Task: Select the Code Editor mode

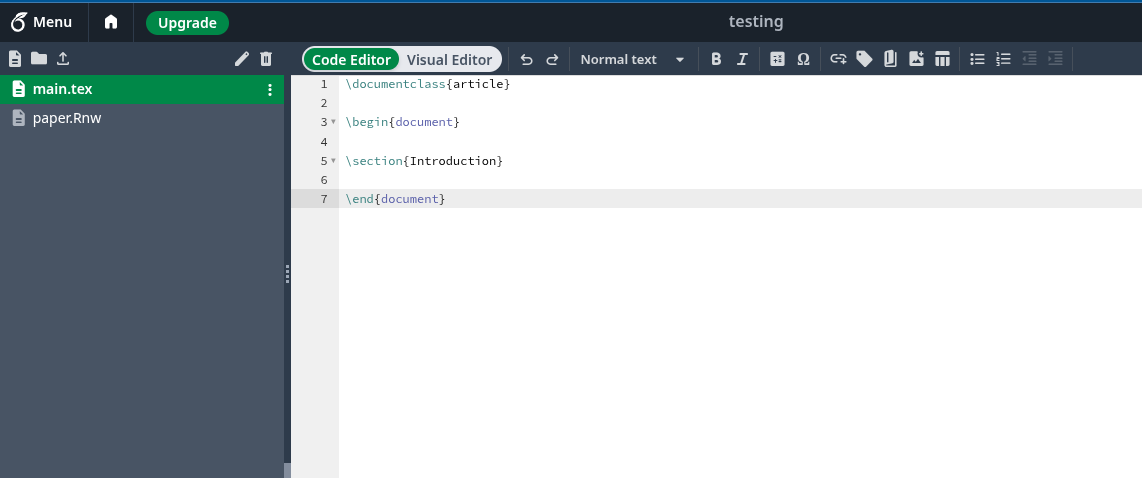Action: pos(351,59)
